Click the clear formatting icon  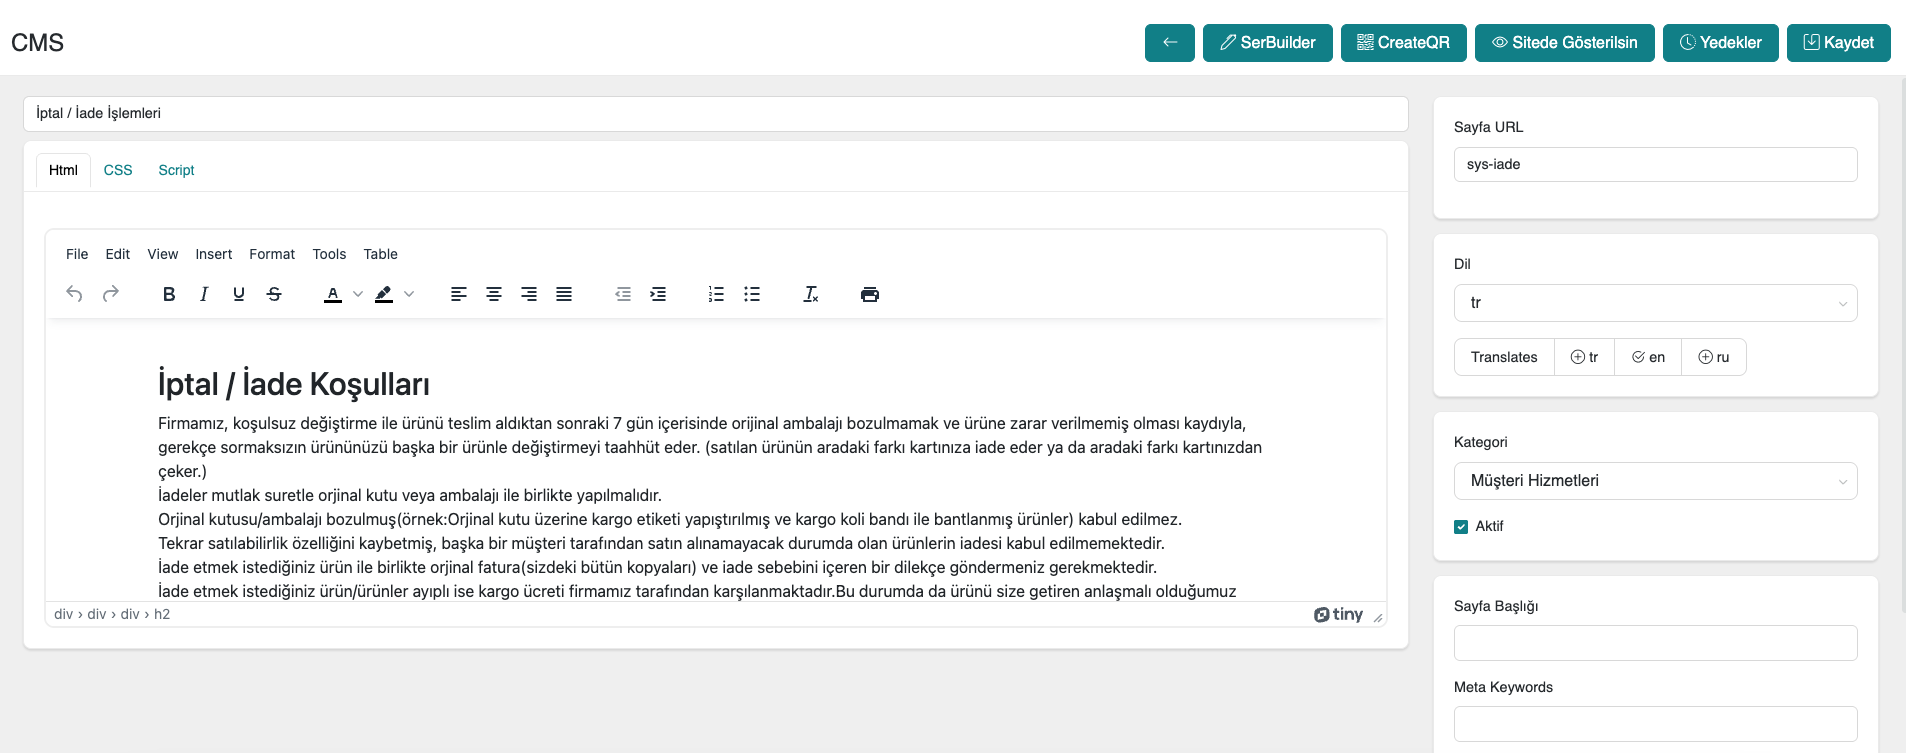pyautogui.click(x=811, y=294)
